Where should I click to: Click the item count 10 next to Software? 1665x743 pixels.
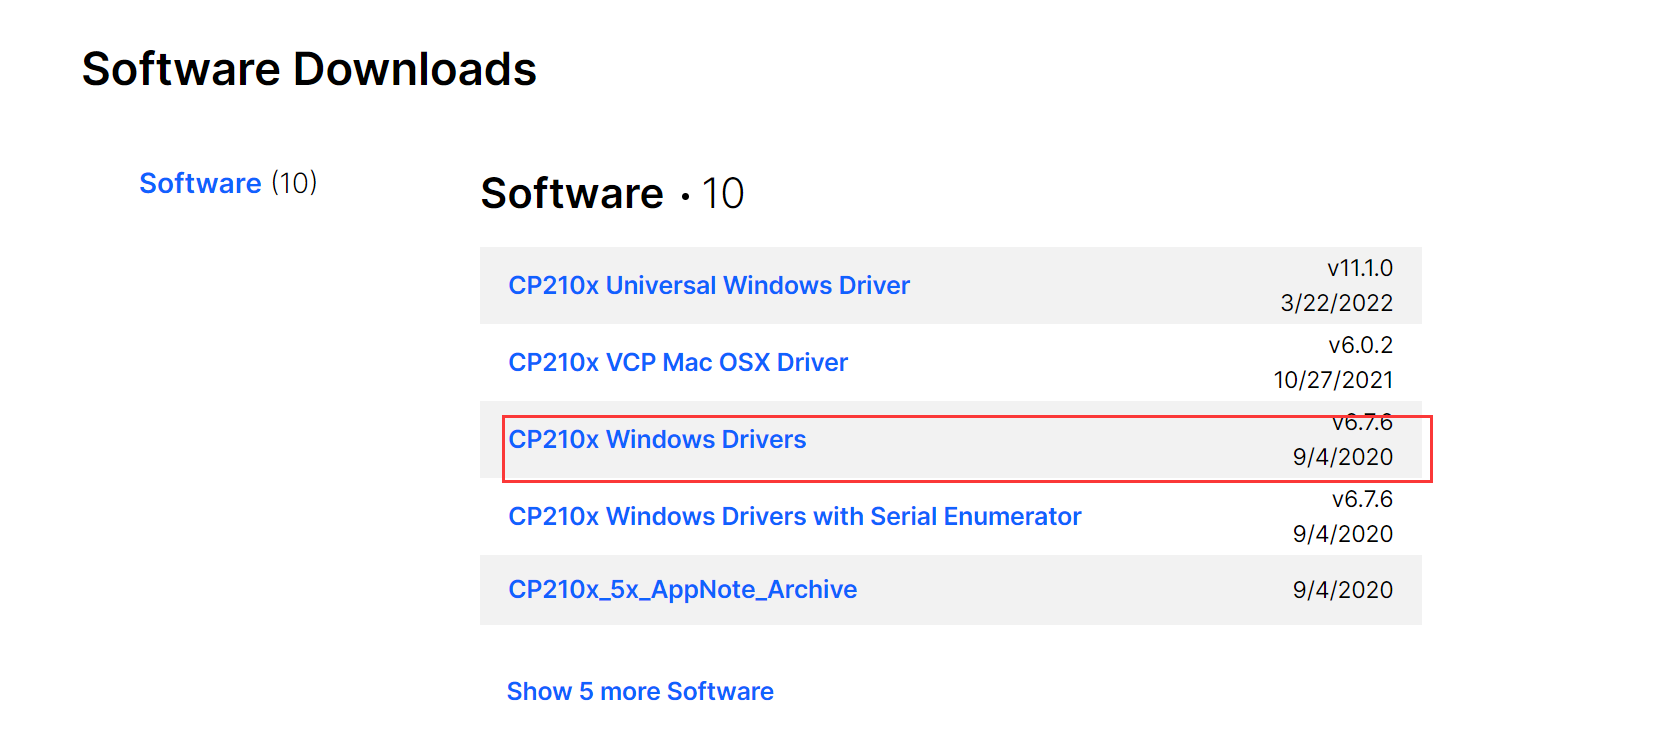tap(728, 193)
